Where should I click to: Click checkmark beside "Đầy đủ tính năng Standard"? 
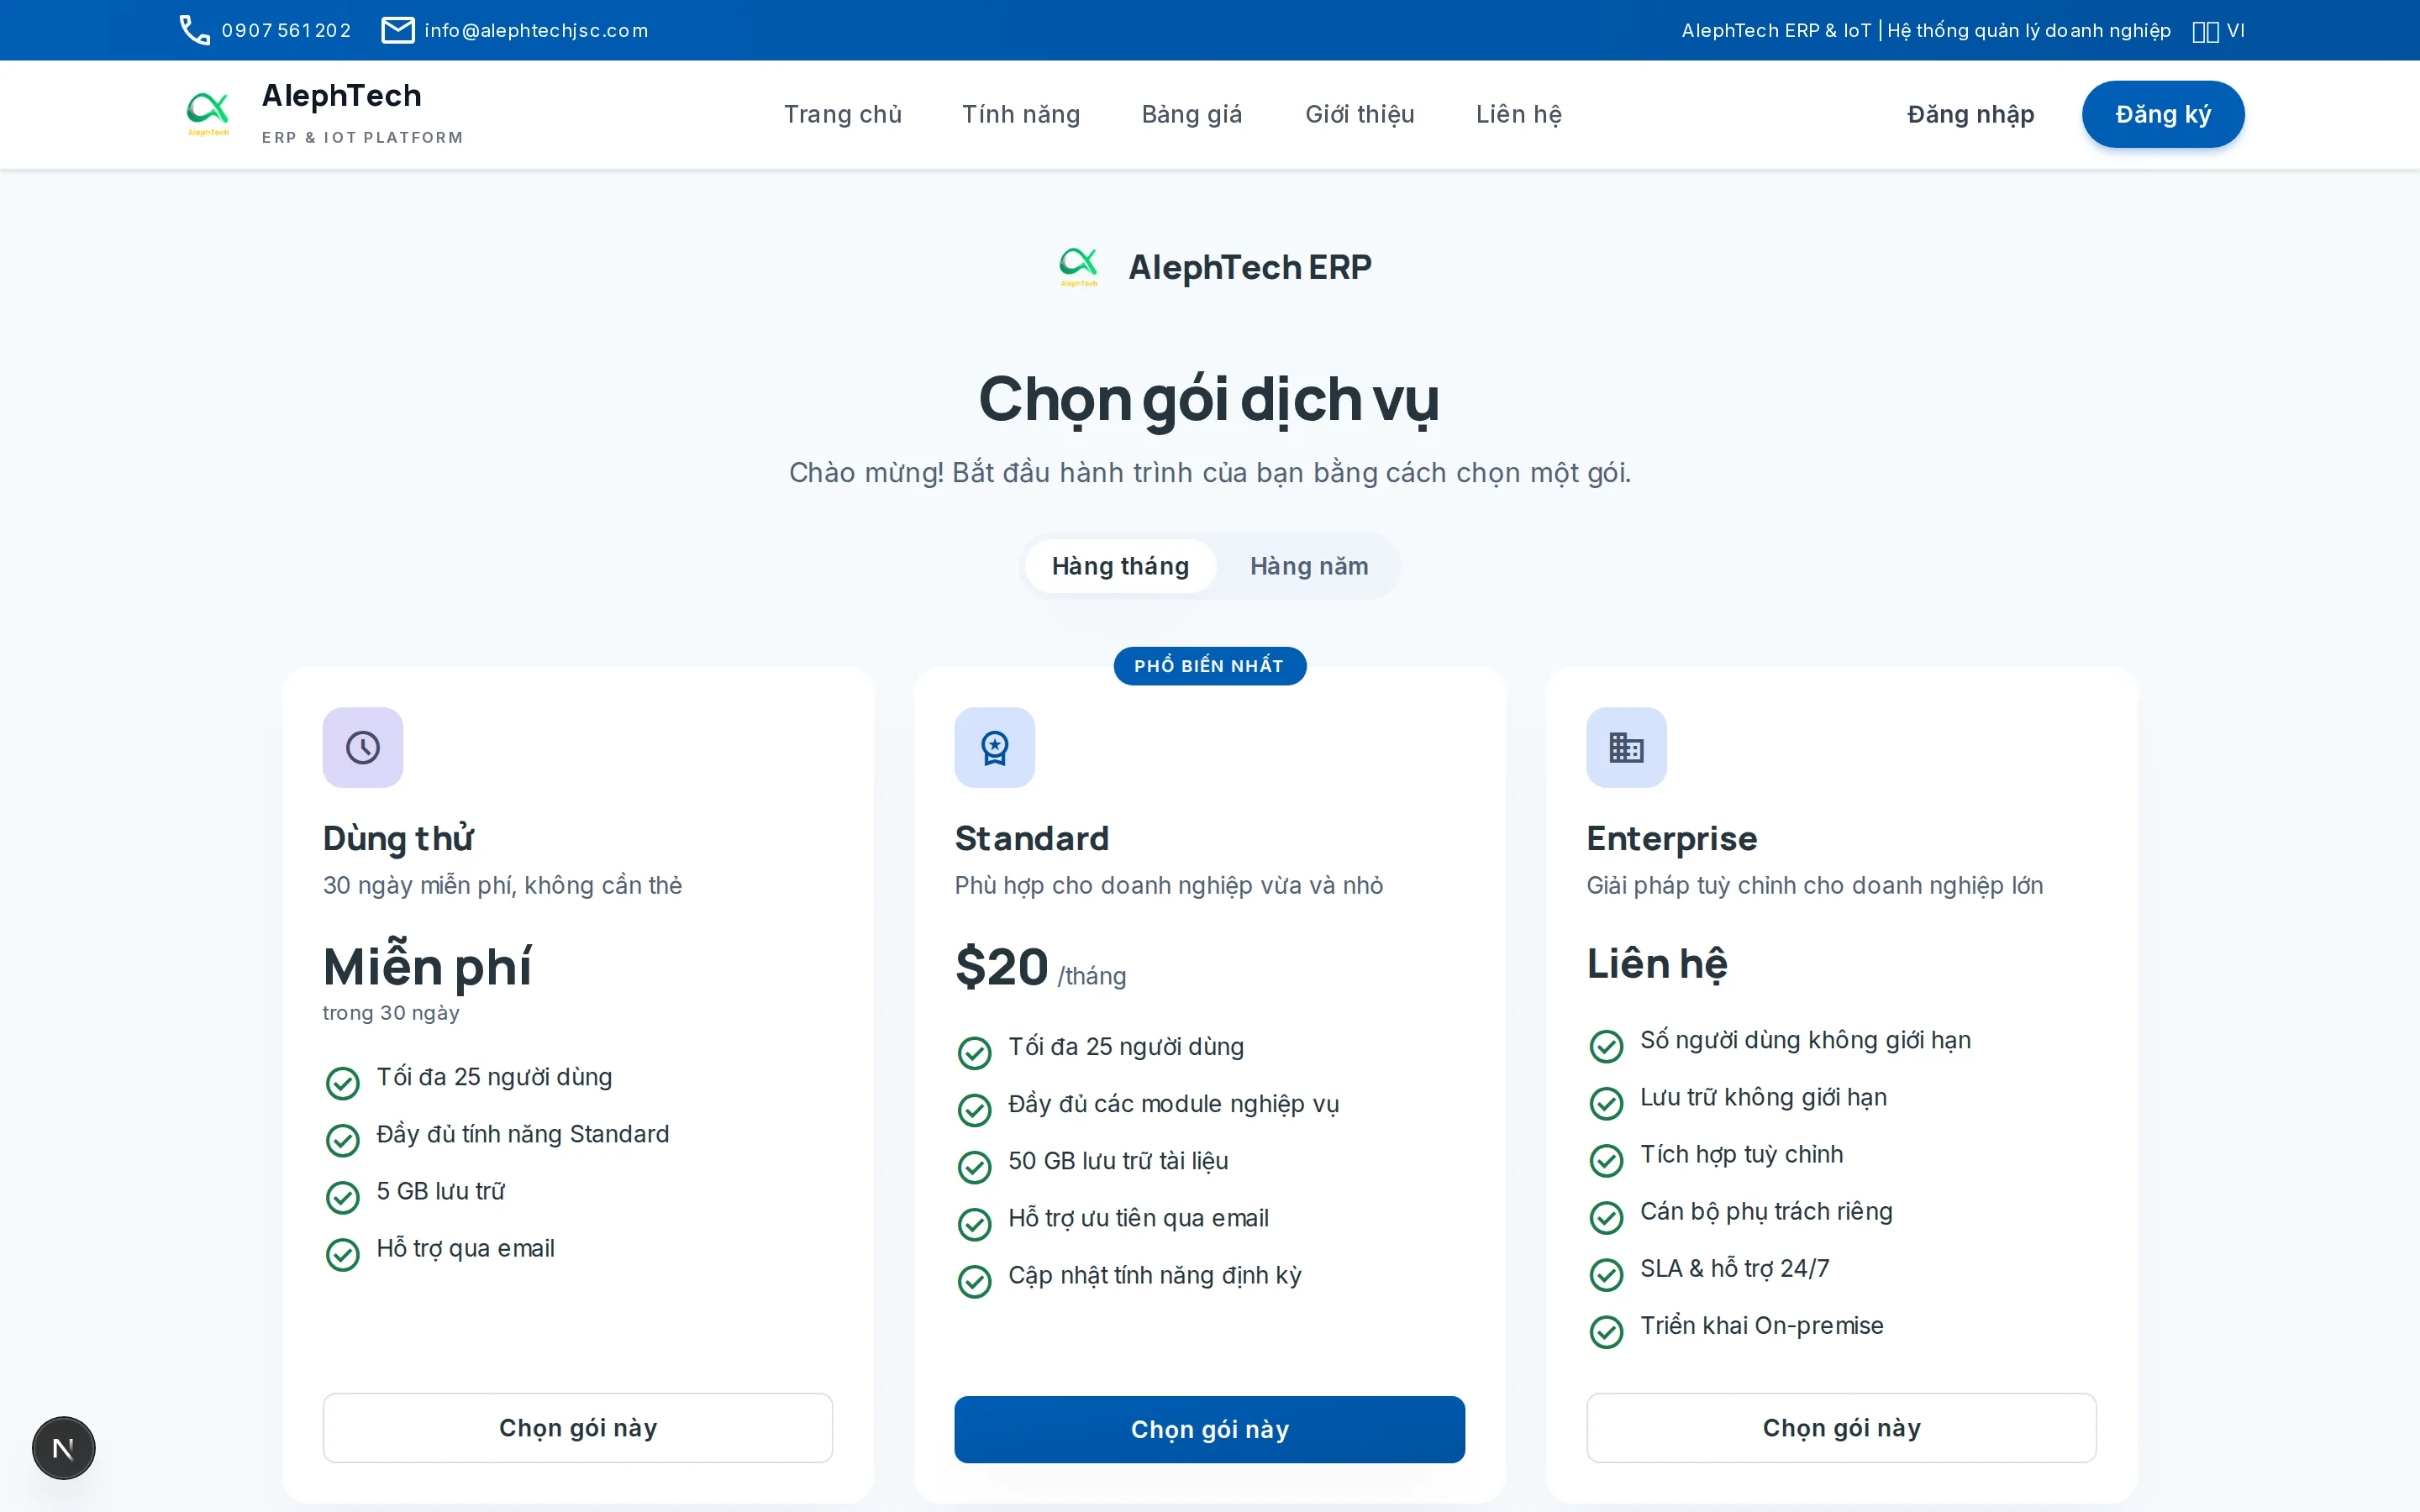[x=343, y=1139]
